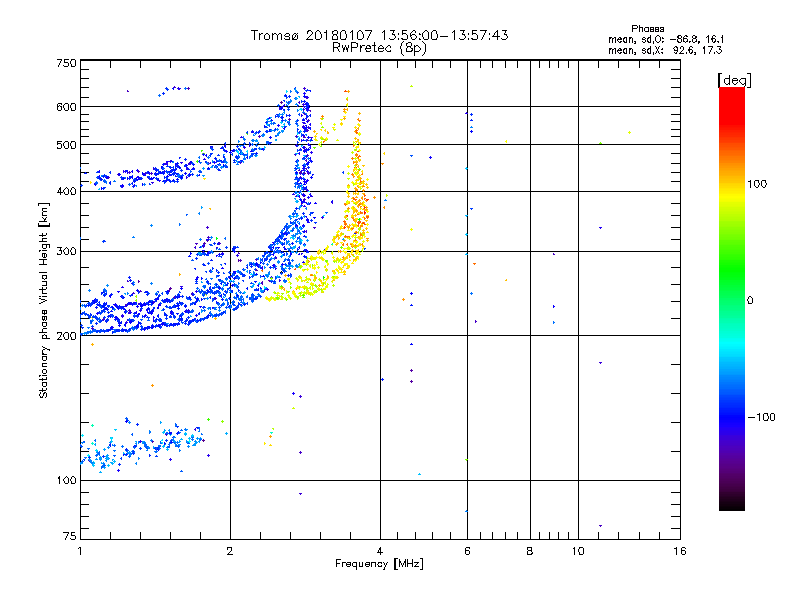This screenshot has width=800, height=600.
Task: Click y-axis tick label '300'
Action: click(x=67, y=252)
